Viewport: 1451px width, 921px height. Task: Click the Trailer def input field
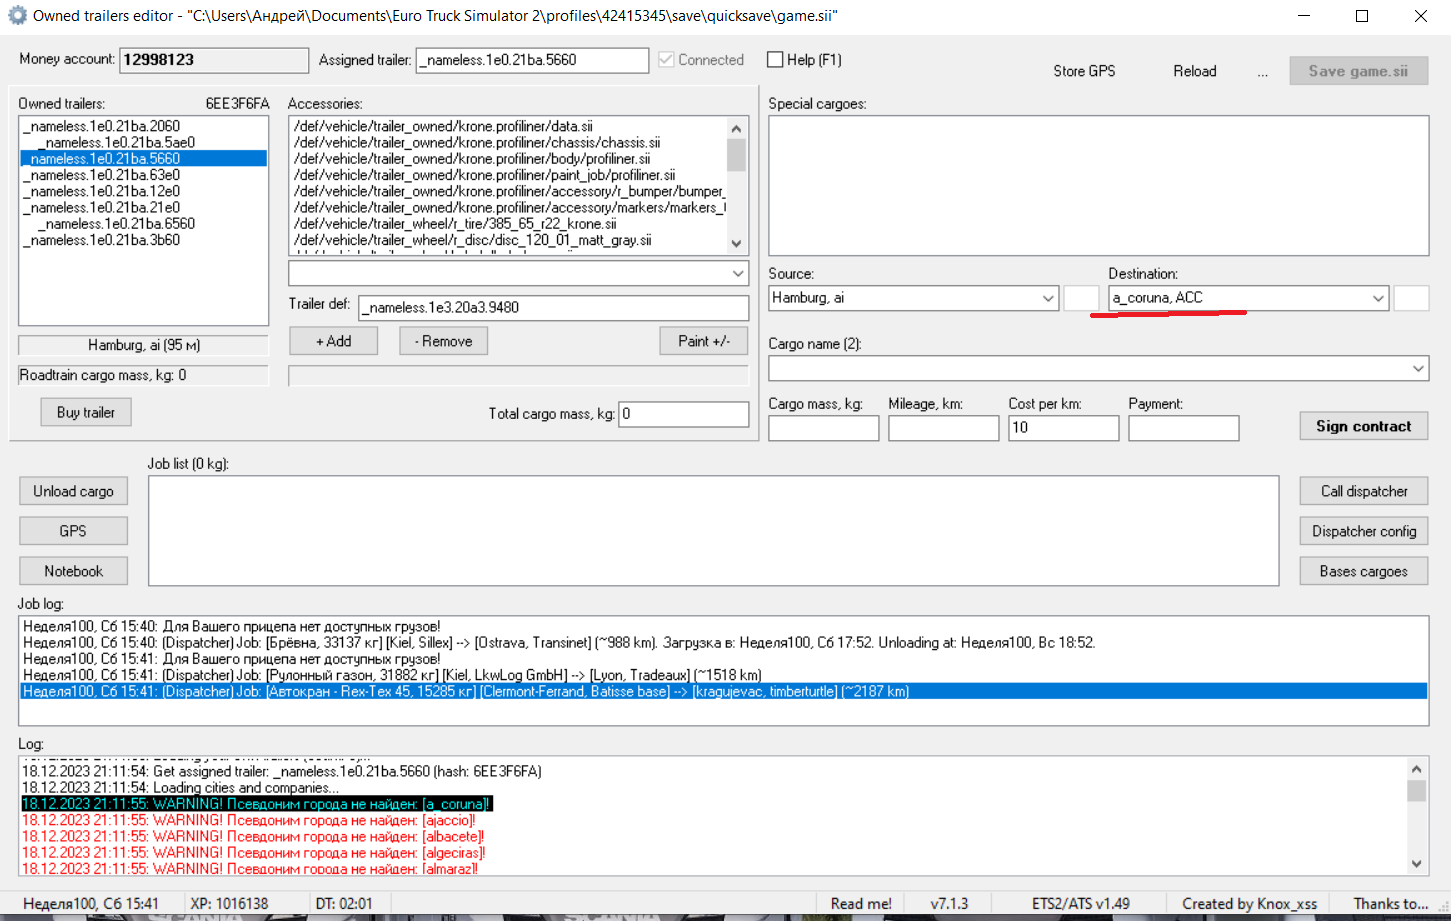point(554,307)
